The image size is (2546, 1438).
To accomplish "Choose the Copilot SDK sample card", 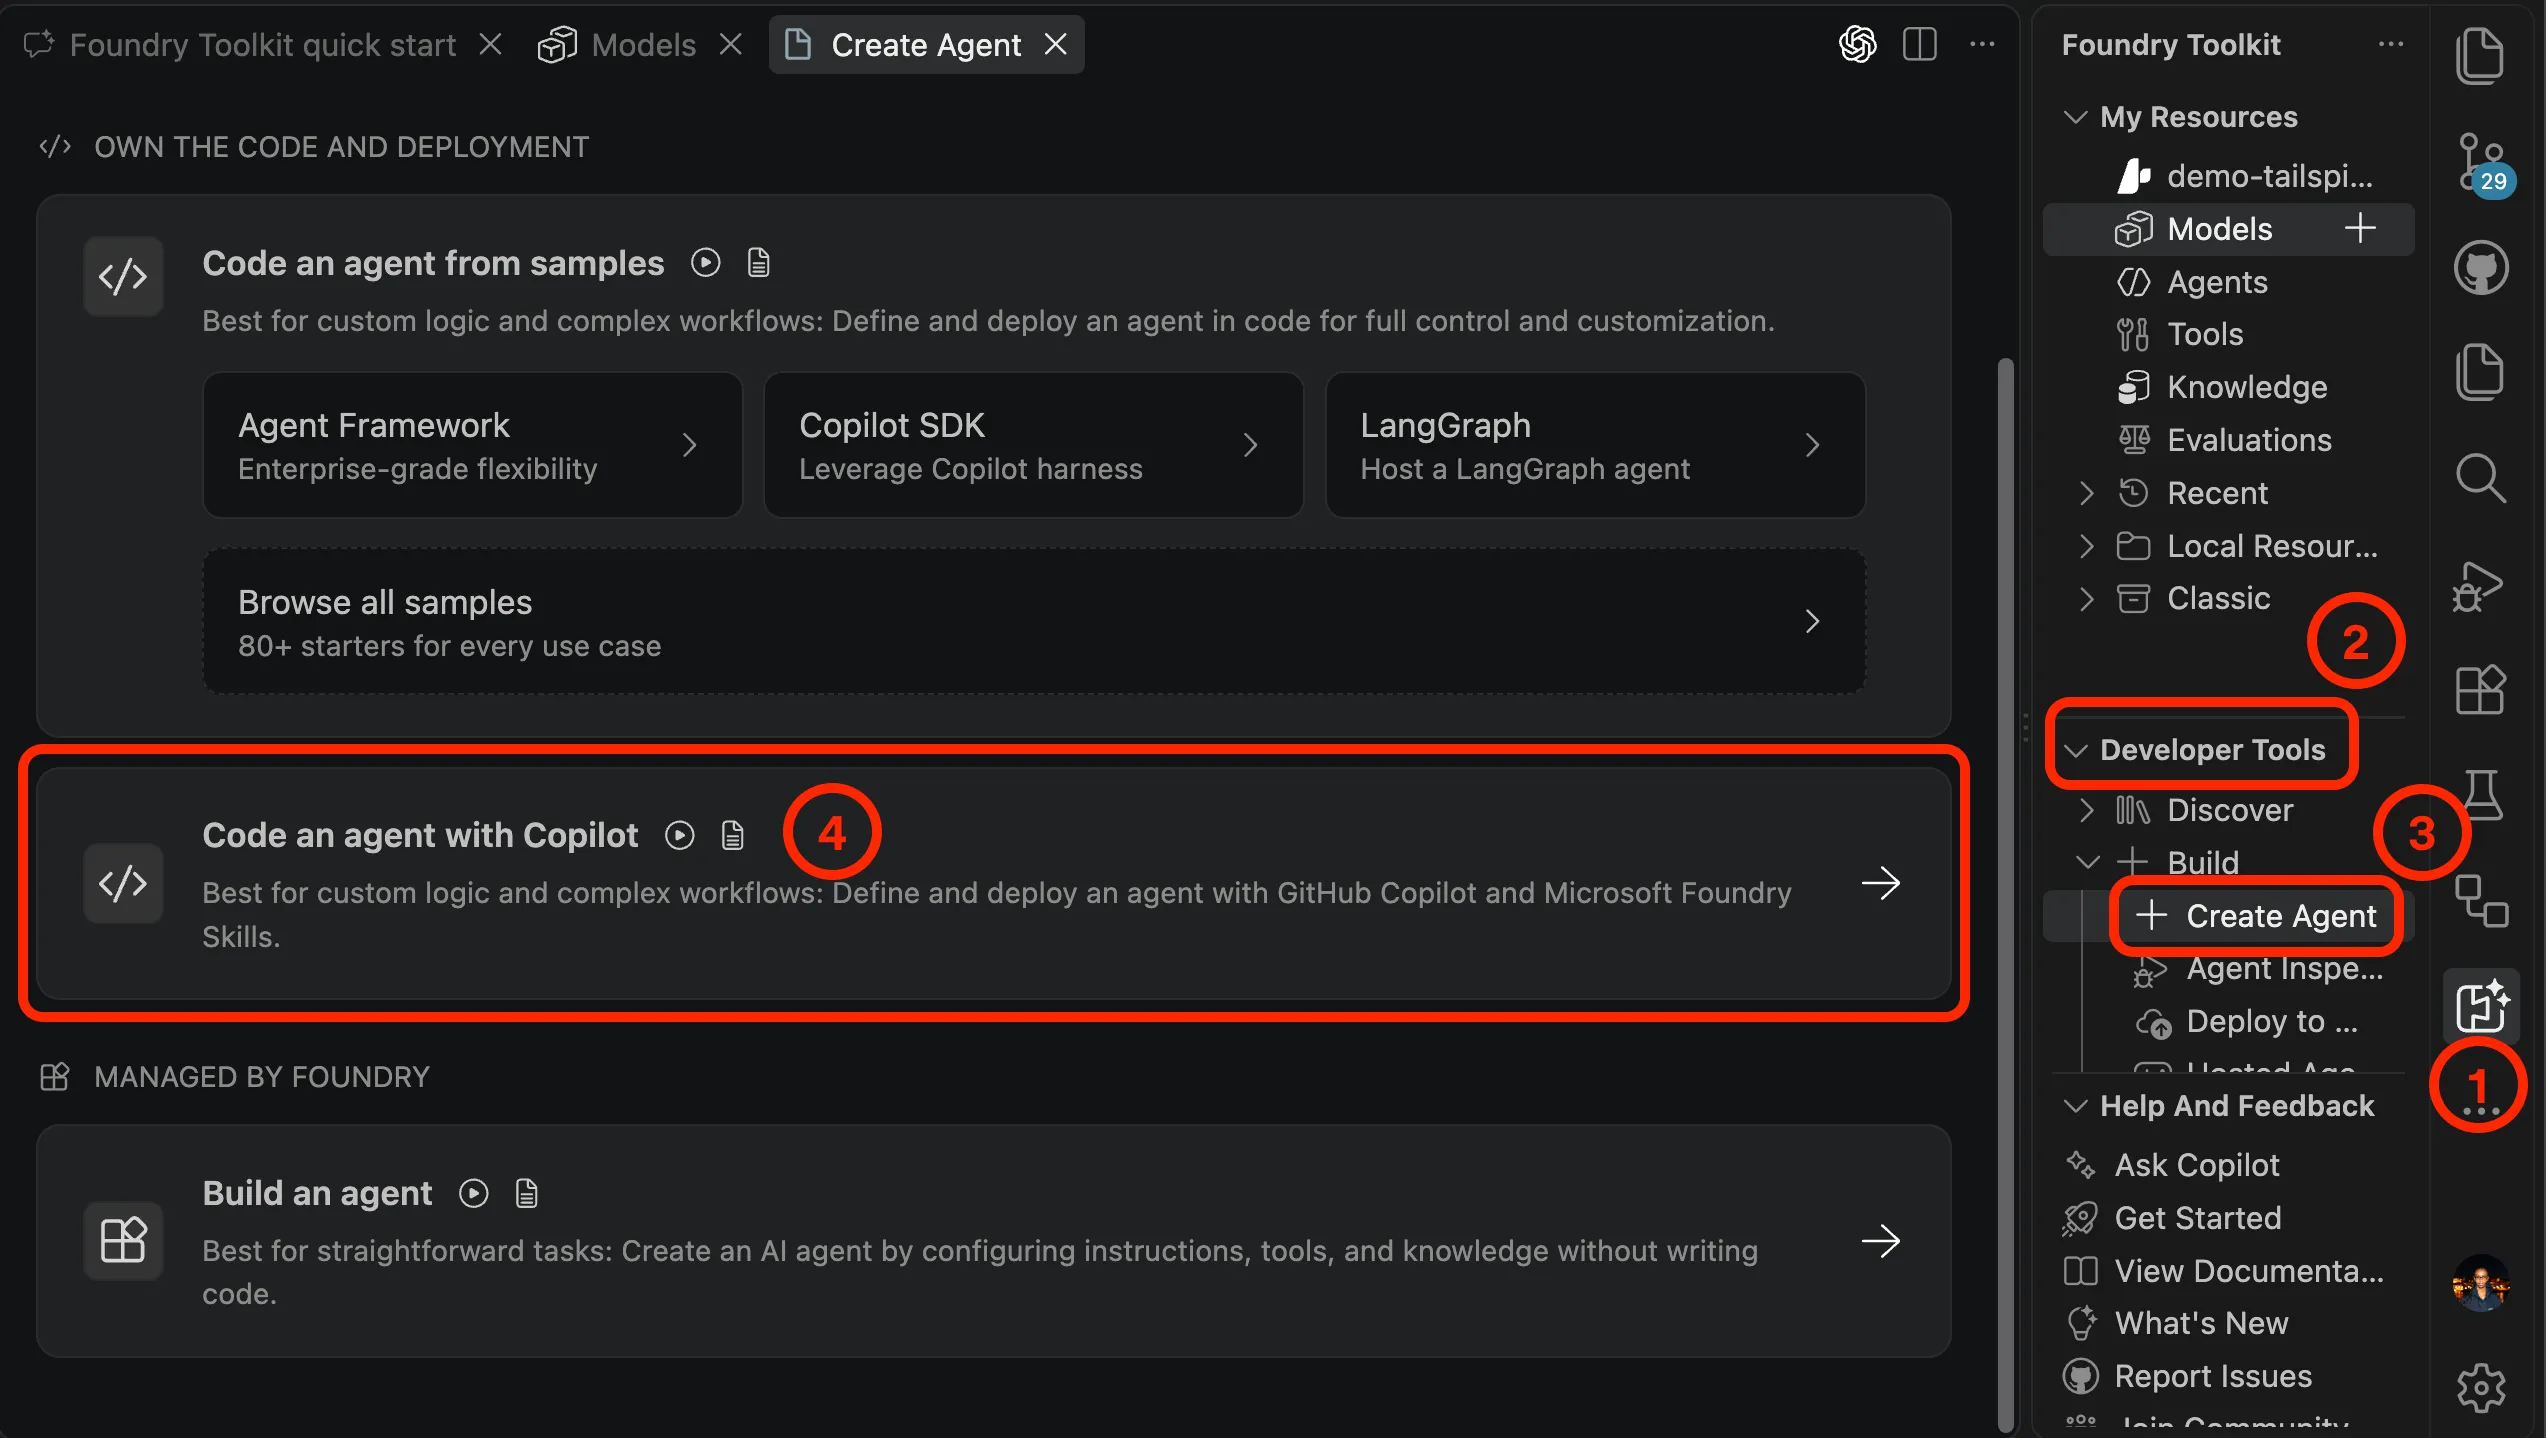I will coord(1033,445).
